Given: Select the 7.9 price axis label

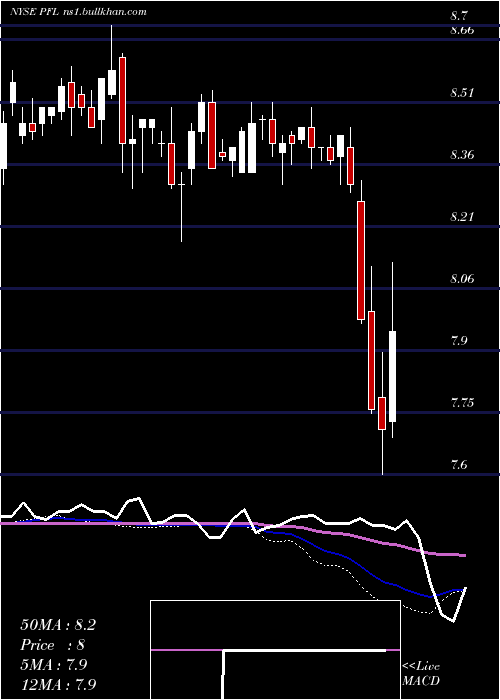Looking at the screenshot, I should pyautogui.click(x=459, y=341).
